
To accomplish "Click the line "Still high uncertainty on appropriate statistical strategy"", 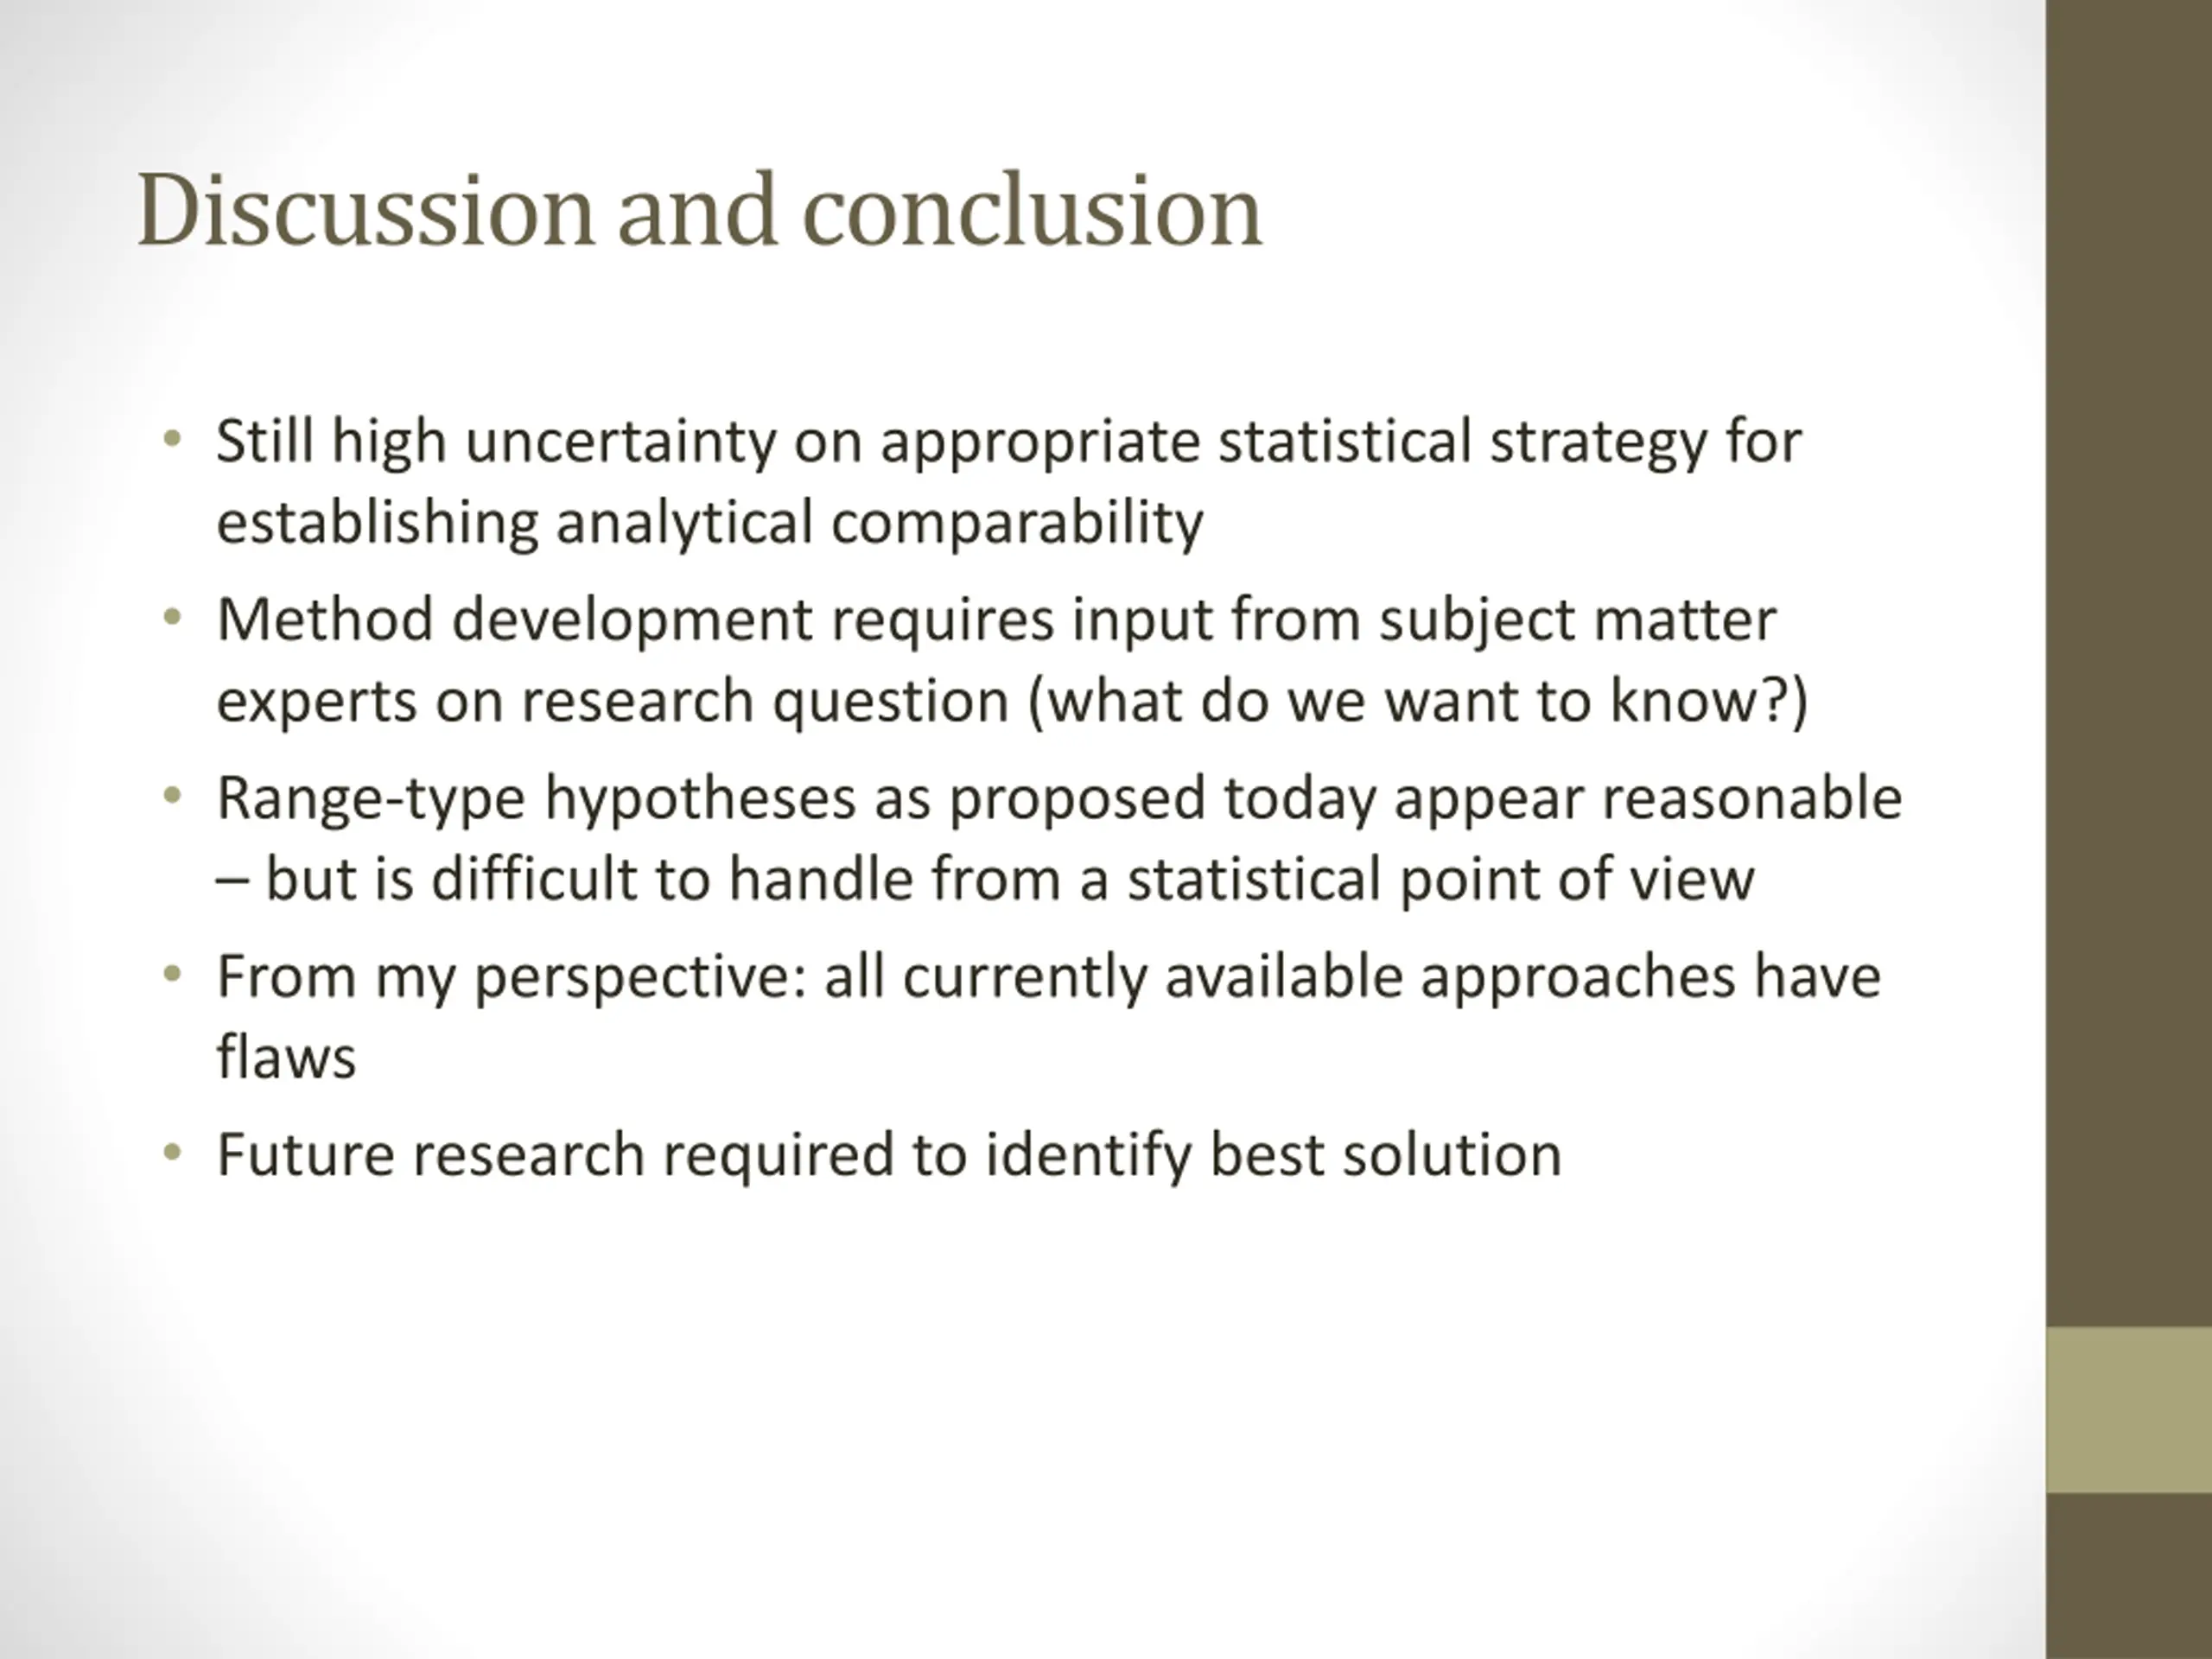I will (1009, 442).
